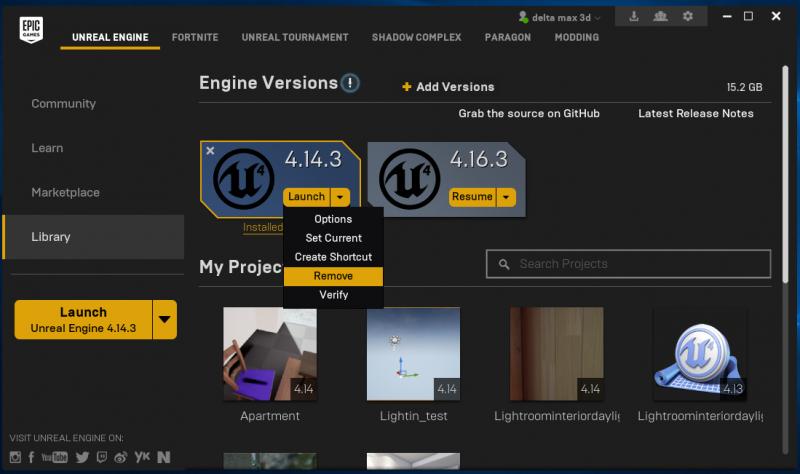
Task: Click the Installed link under 4.14.3
Action: point(263,228)
